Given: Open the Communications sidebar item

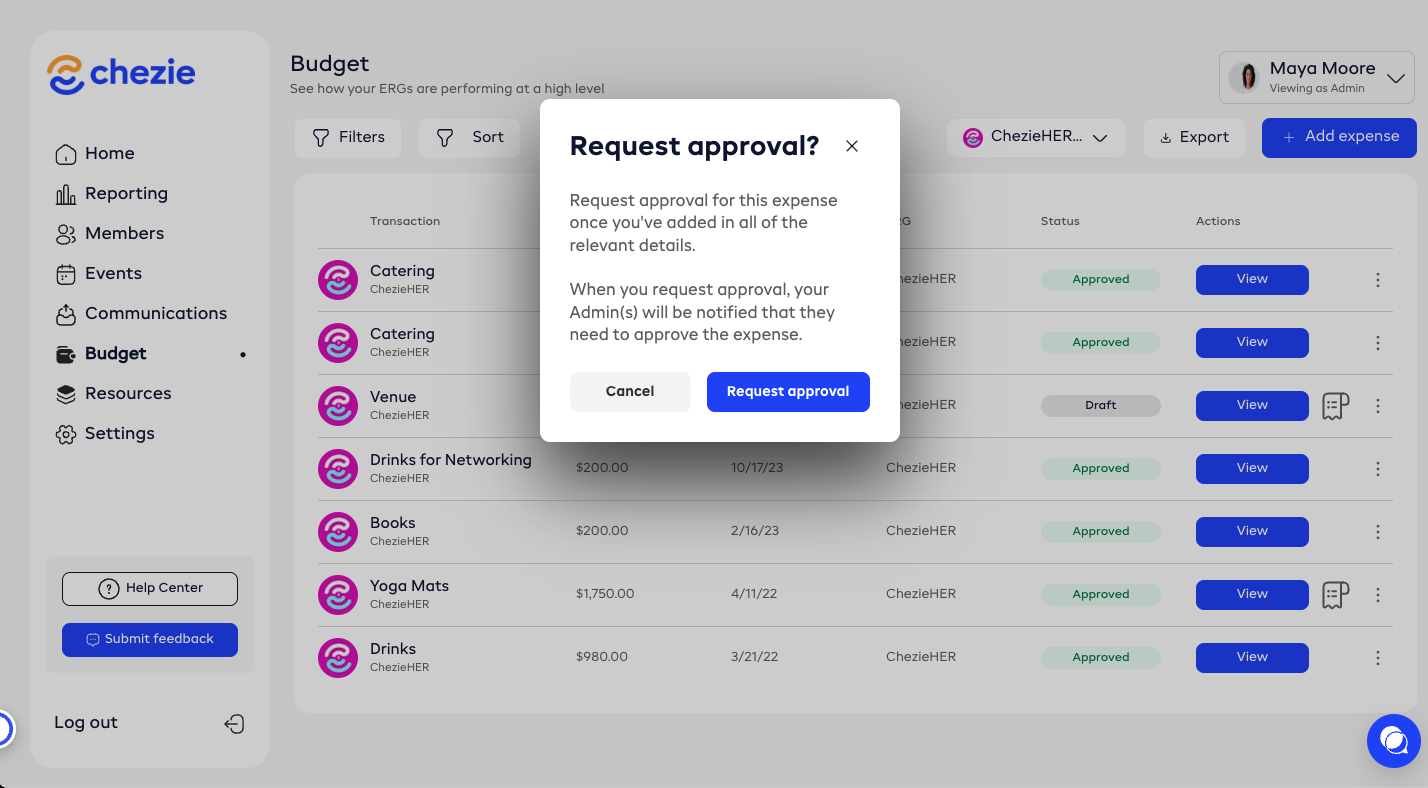Looking at the screenshot, I should pos(155,314).
